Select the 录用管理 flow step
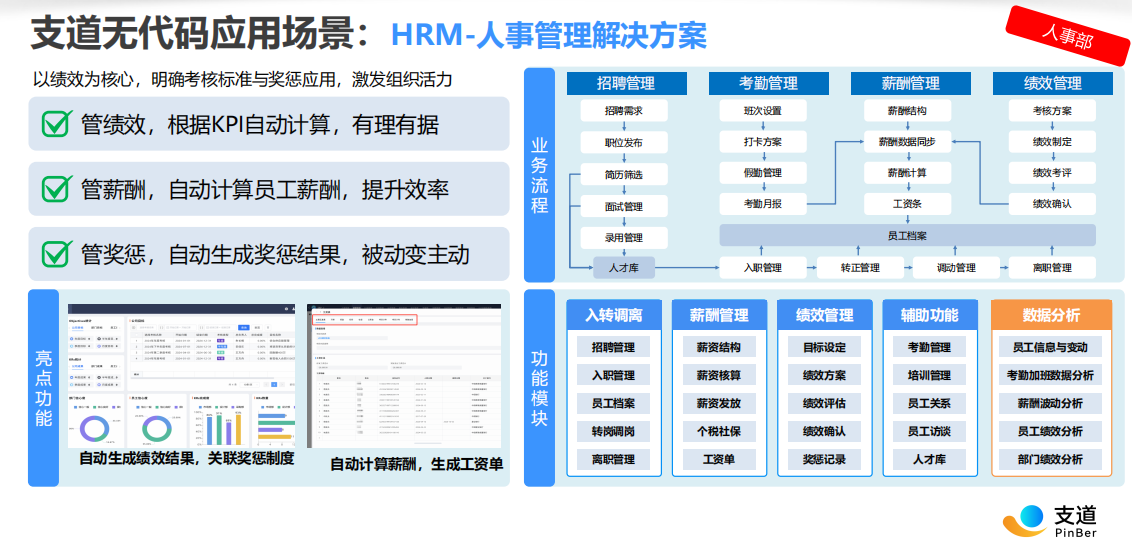The image size is (1132, 556). (624, 238)
